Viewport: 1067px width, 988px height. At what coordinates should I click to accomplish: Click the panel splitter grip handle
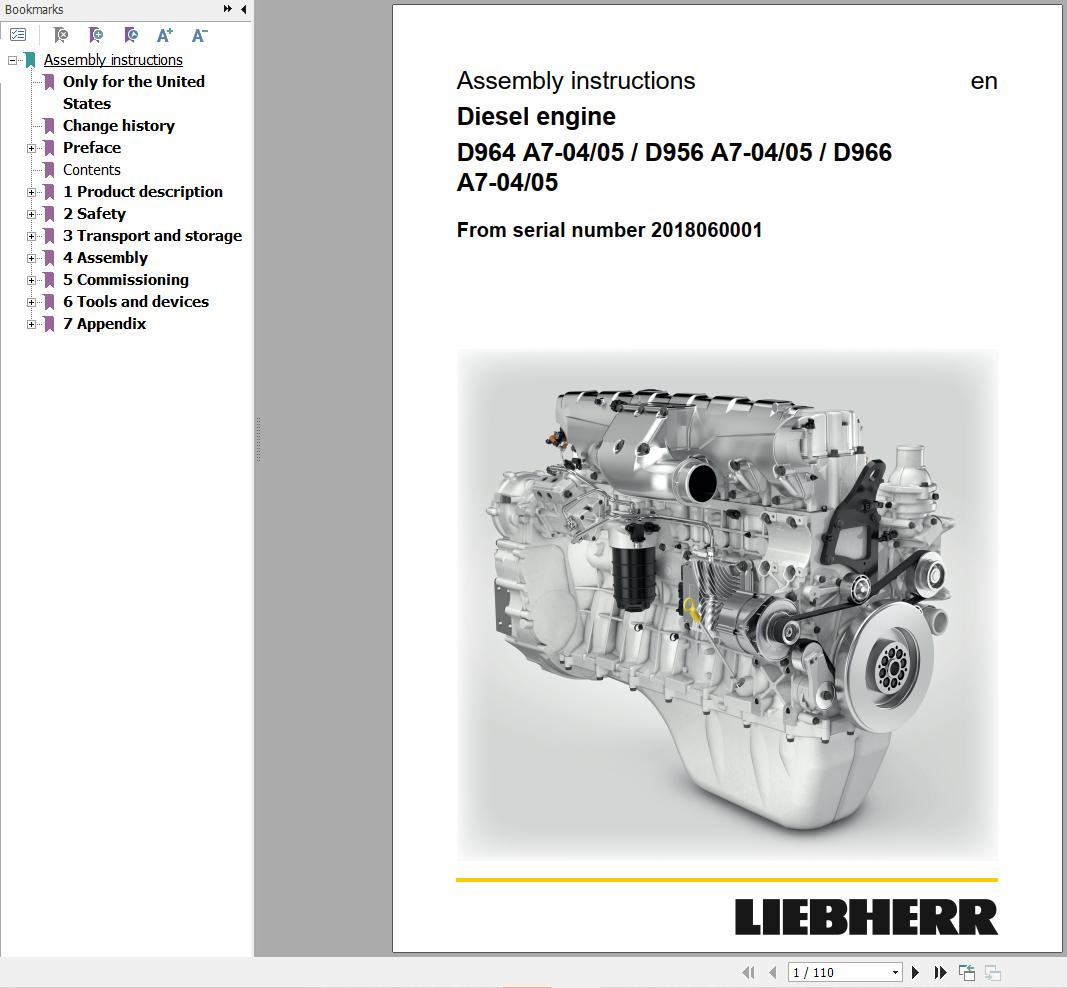(x=259, y=440)
